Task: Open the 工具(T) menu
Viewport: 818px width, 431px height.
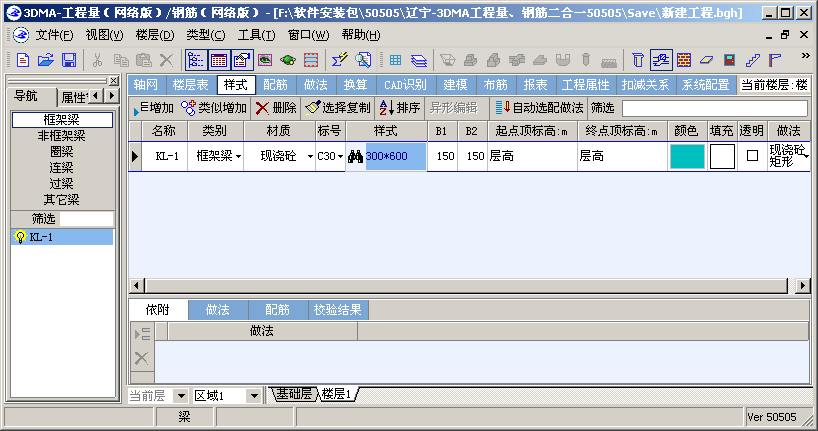Action: pyautogui.click(x=256, y=35)
